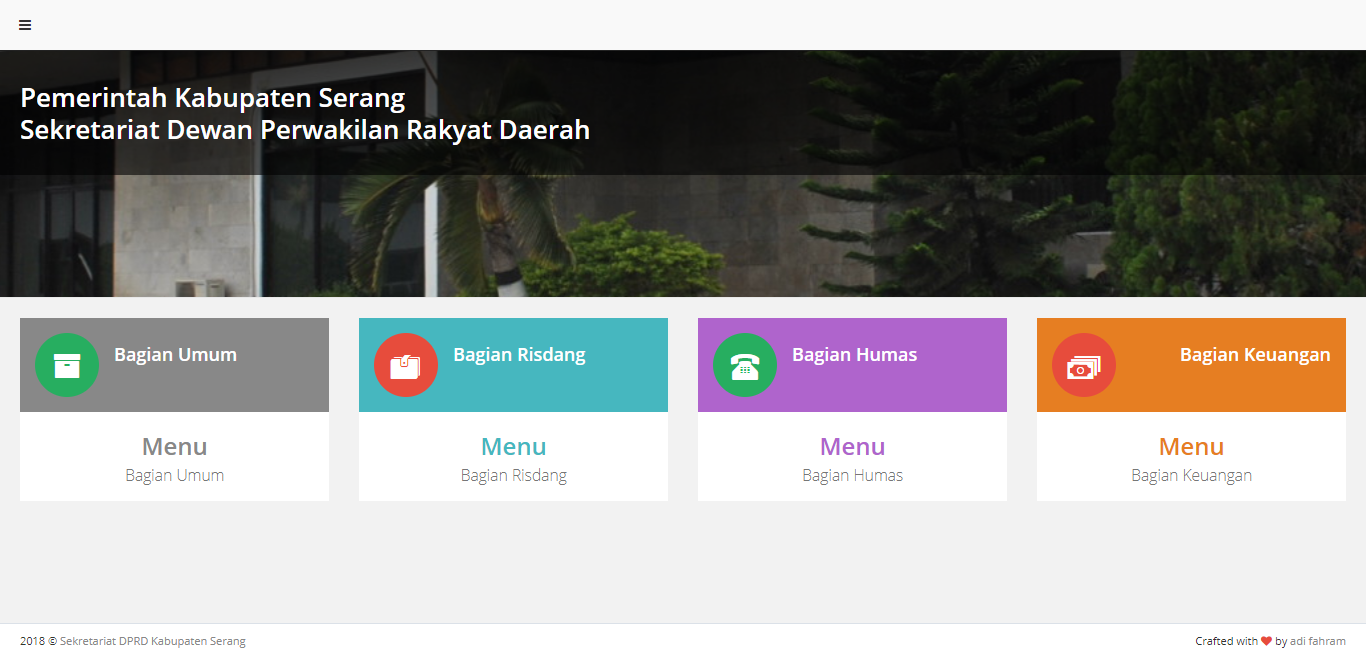The width and height of the screenshot is (1366, 657).
Task: Click the Bagian Umum subtitle under Menu
Action: tap(174, 476)
